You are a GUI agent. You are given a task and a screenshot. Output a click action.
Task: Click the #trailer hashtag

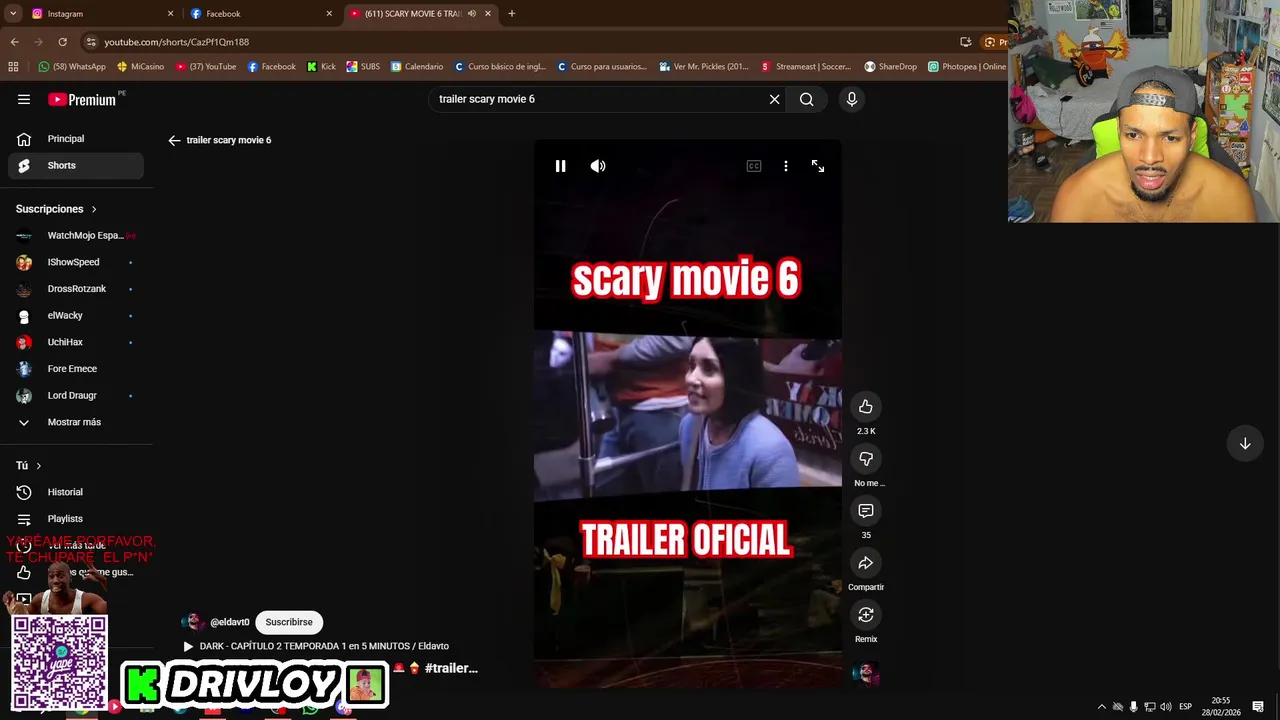click(451, 668)
